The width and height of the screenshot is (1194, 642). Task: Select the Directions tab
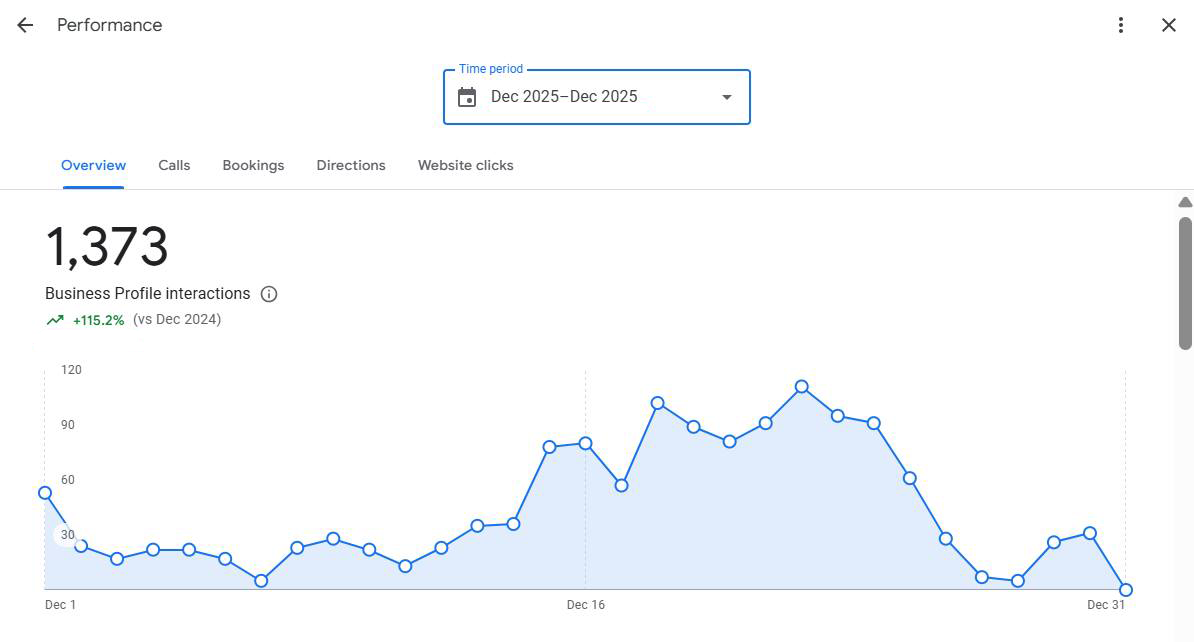pyautogui.click(x=351, y=166)
